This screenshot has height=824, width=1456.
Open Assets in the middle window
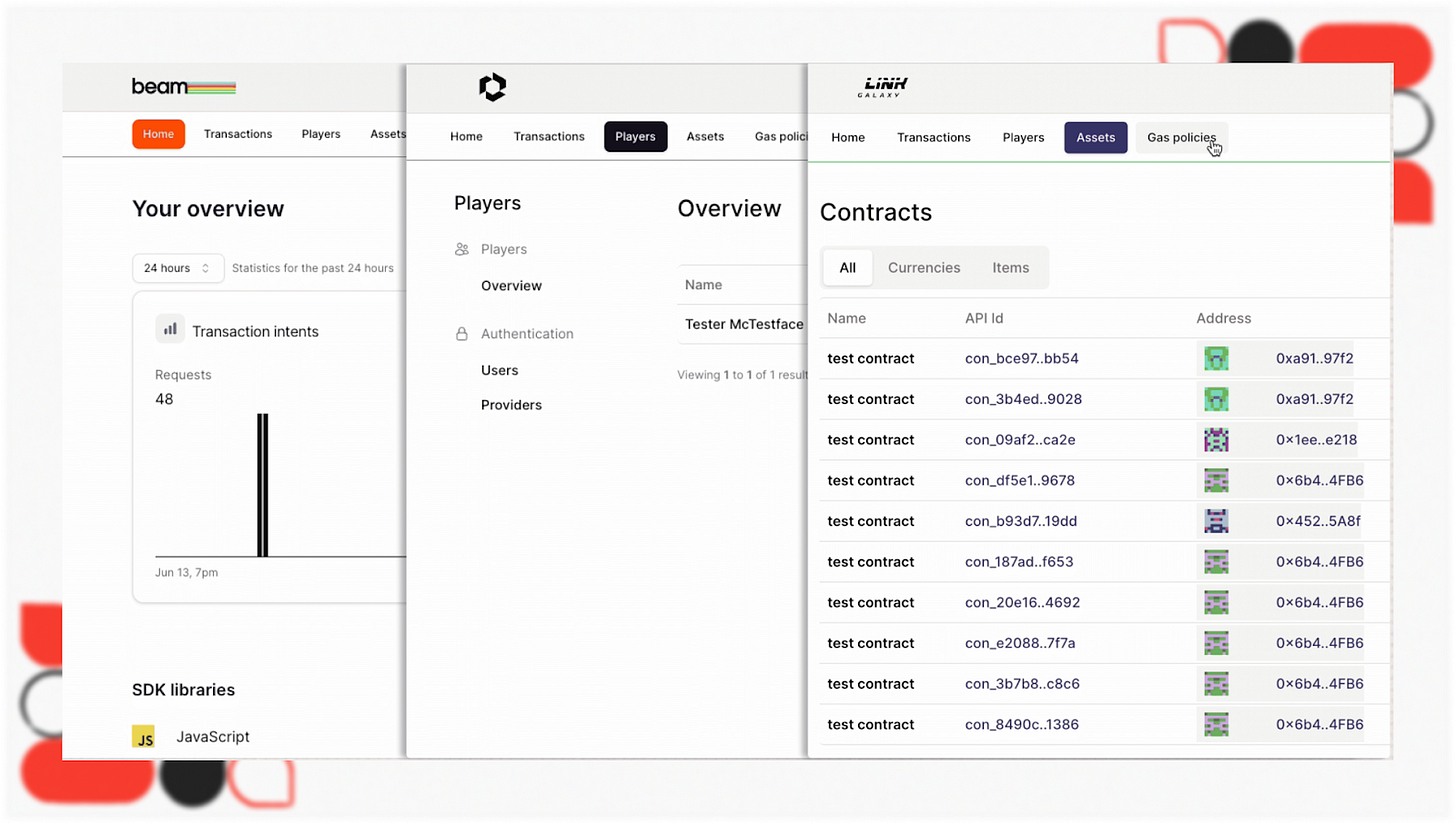coord(705,137)
